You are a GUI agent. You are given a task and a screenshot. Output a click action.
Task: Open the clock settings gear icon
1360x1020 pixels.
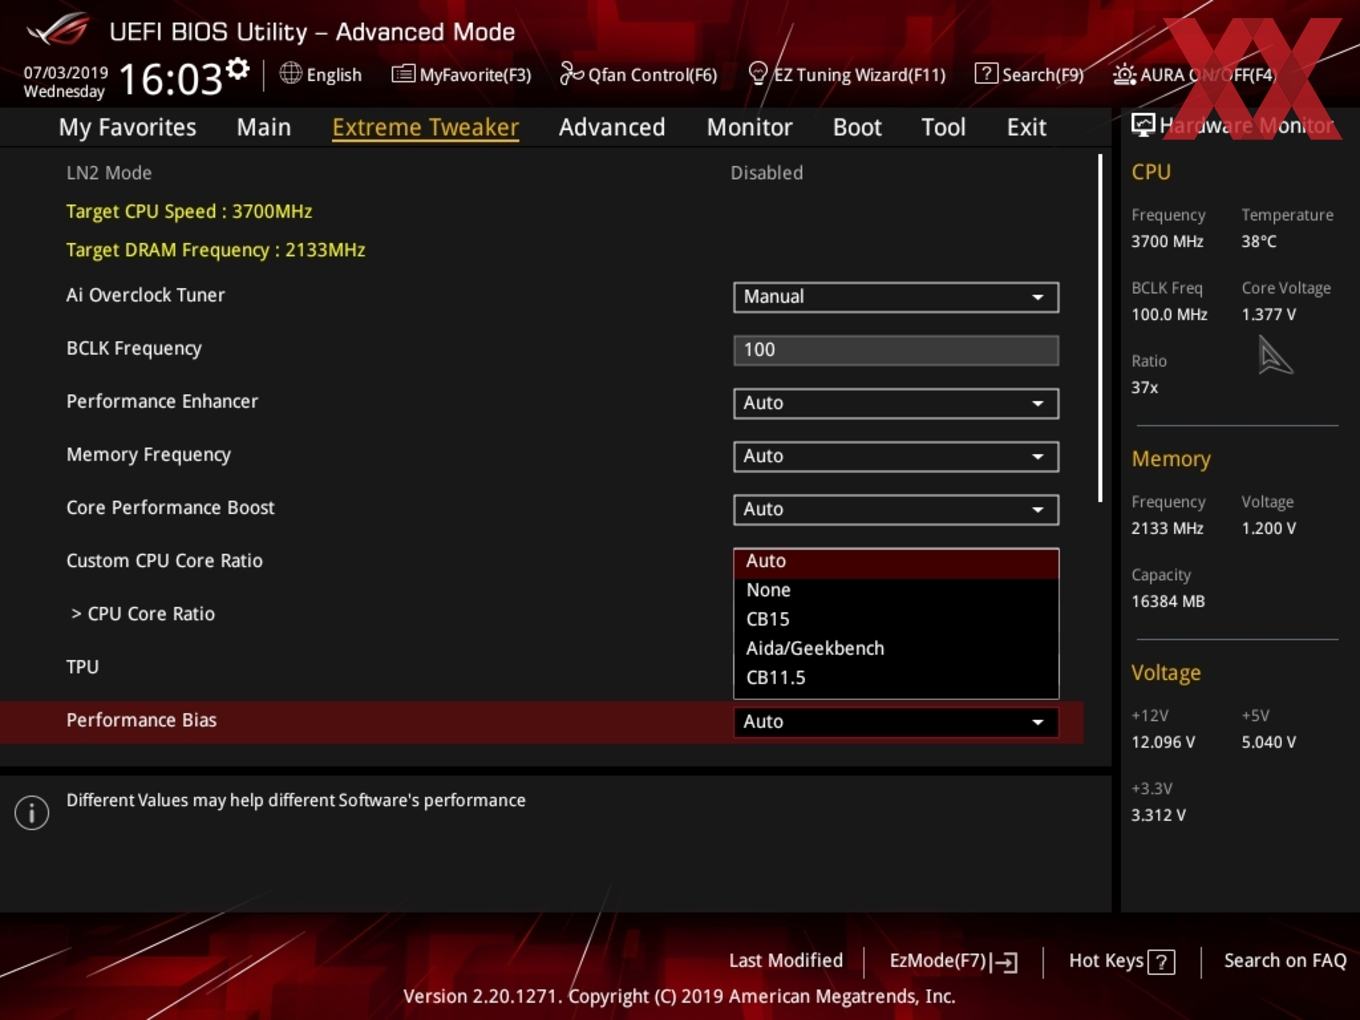[237, 68]
